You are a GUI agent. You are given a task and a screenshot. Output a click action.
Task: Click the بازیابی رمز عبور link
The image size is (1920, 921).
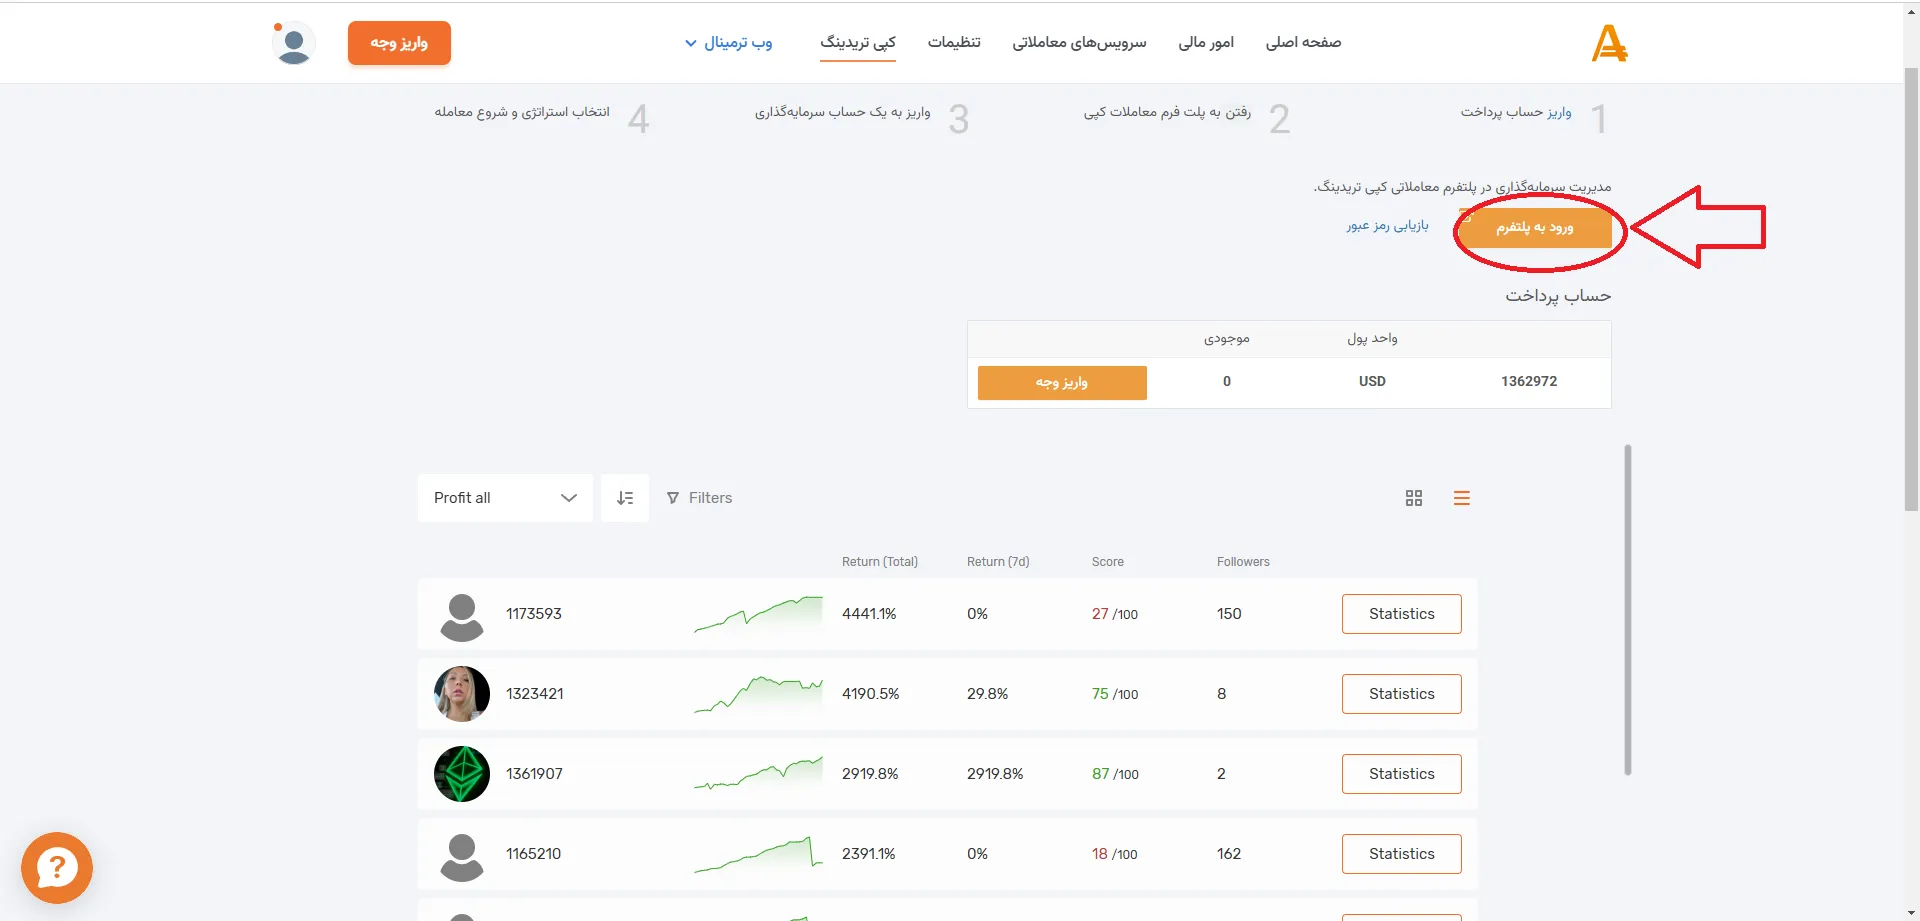click(1390, 226)
